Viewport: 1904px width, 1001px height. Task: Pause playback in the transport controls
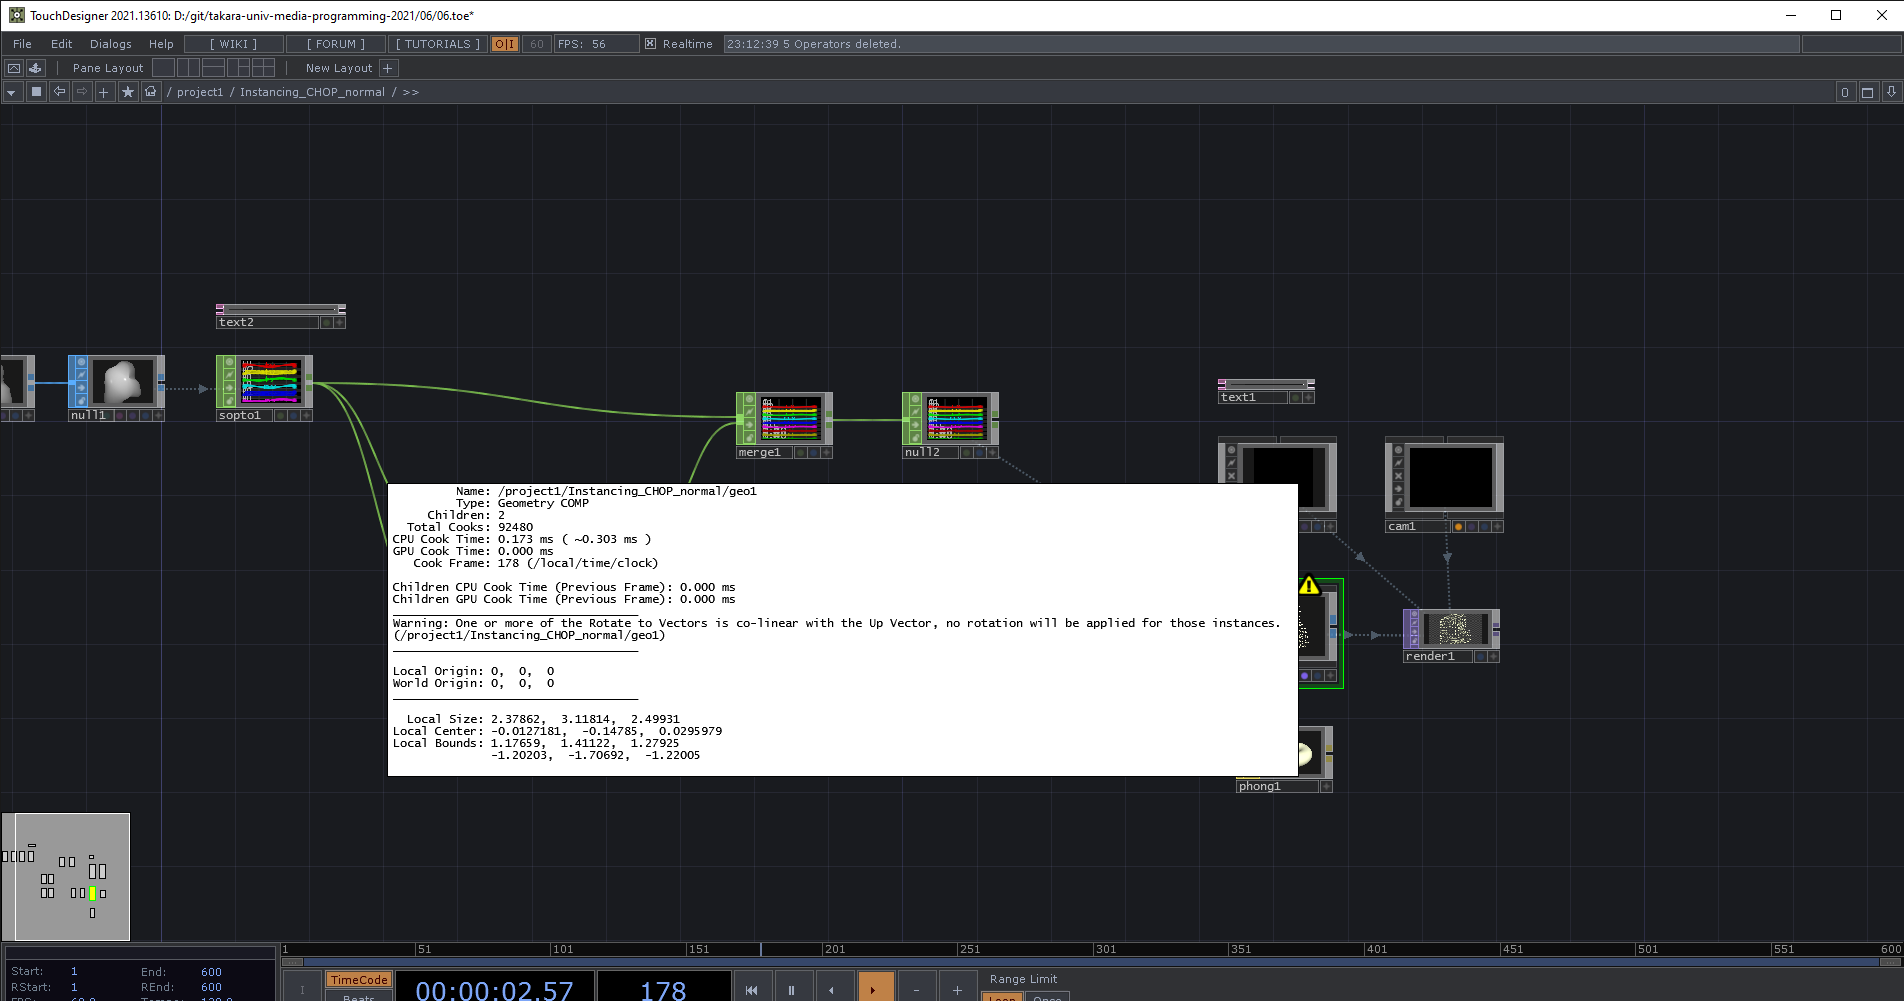[792, 989]
